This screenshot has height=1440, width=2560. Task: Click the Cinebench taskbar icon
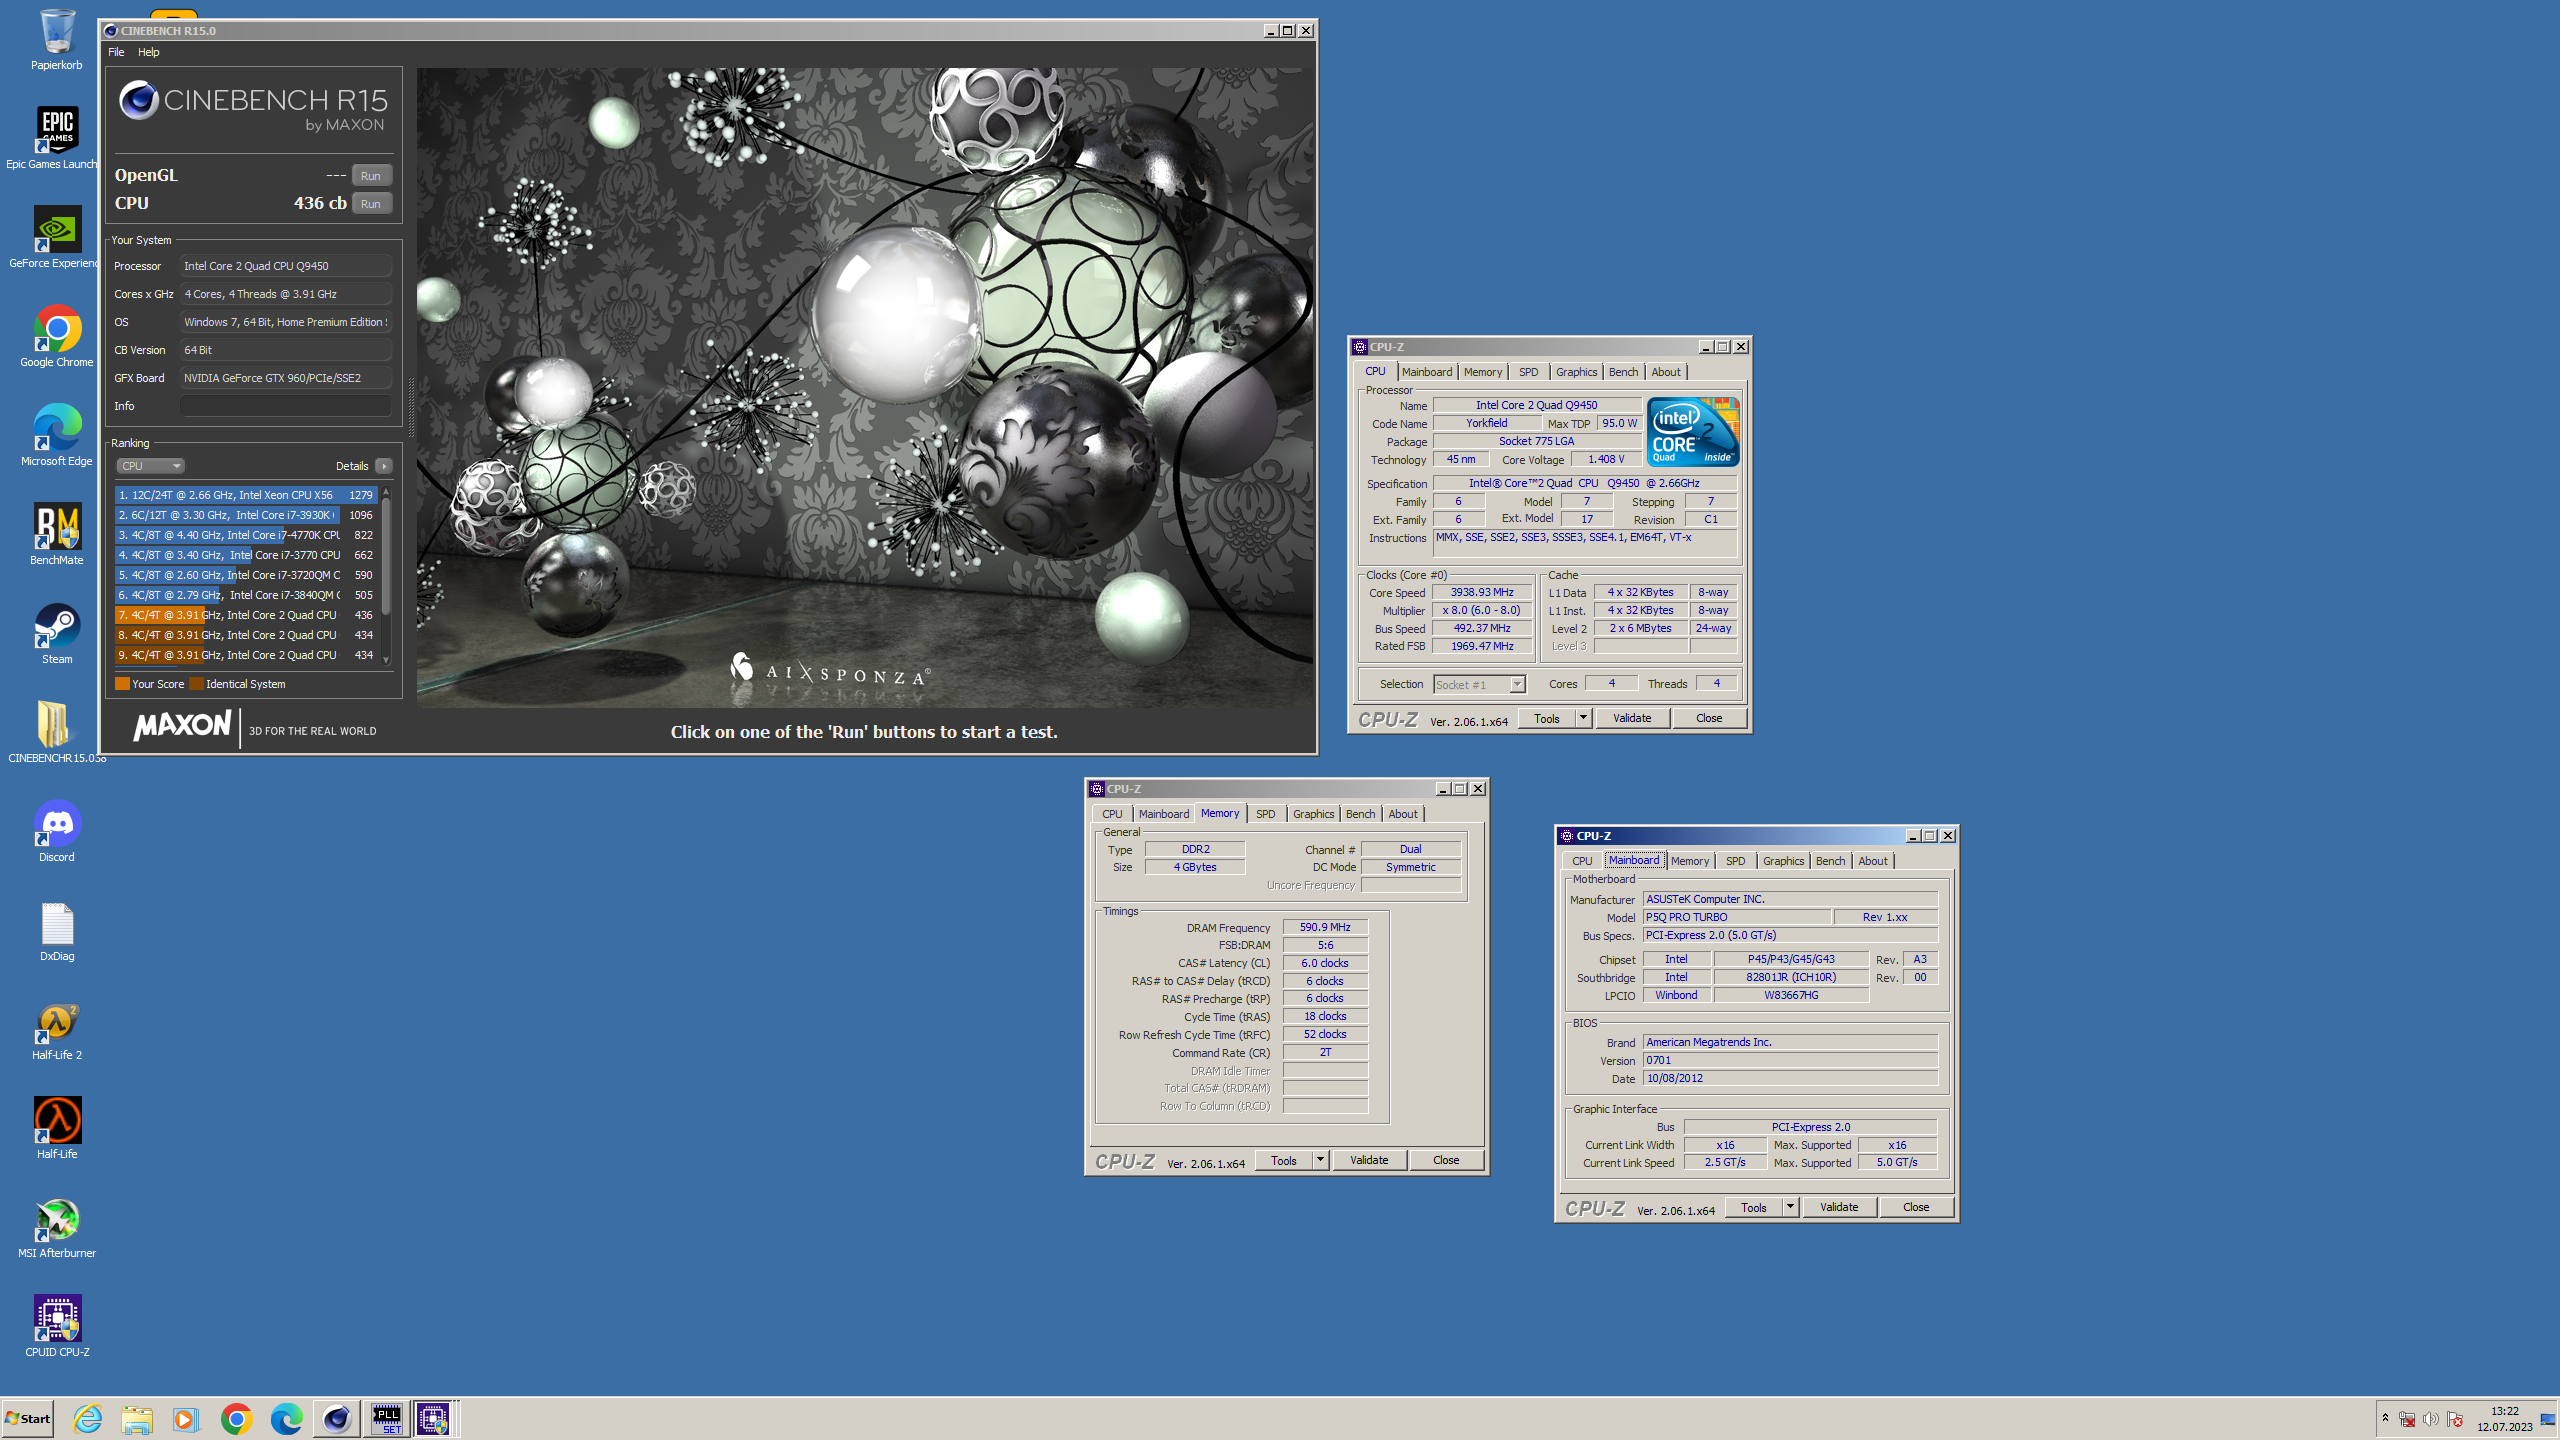[x=336, y=1418]
